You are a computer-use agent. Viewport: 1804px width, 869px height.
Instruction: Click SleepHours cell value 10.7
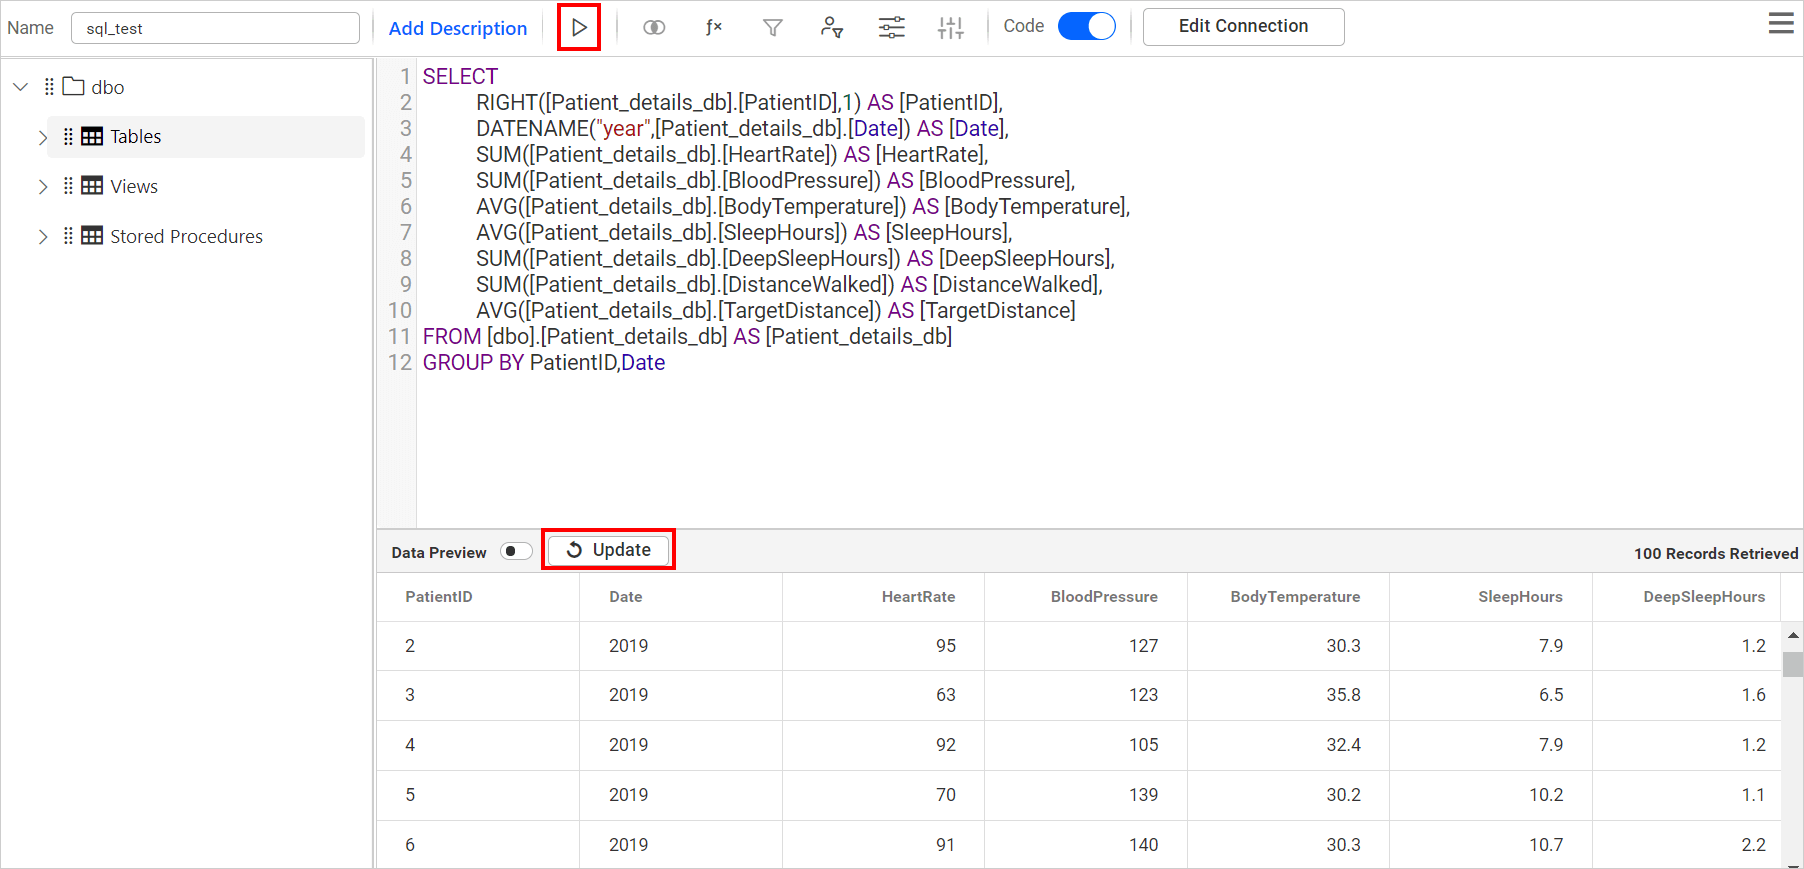[1546, 845]
